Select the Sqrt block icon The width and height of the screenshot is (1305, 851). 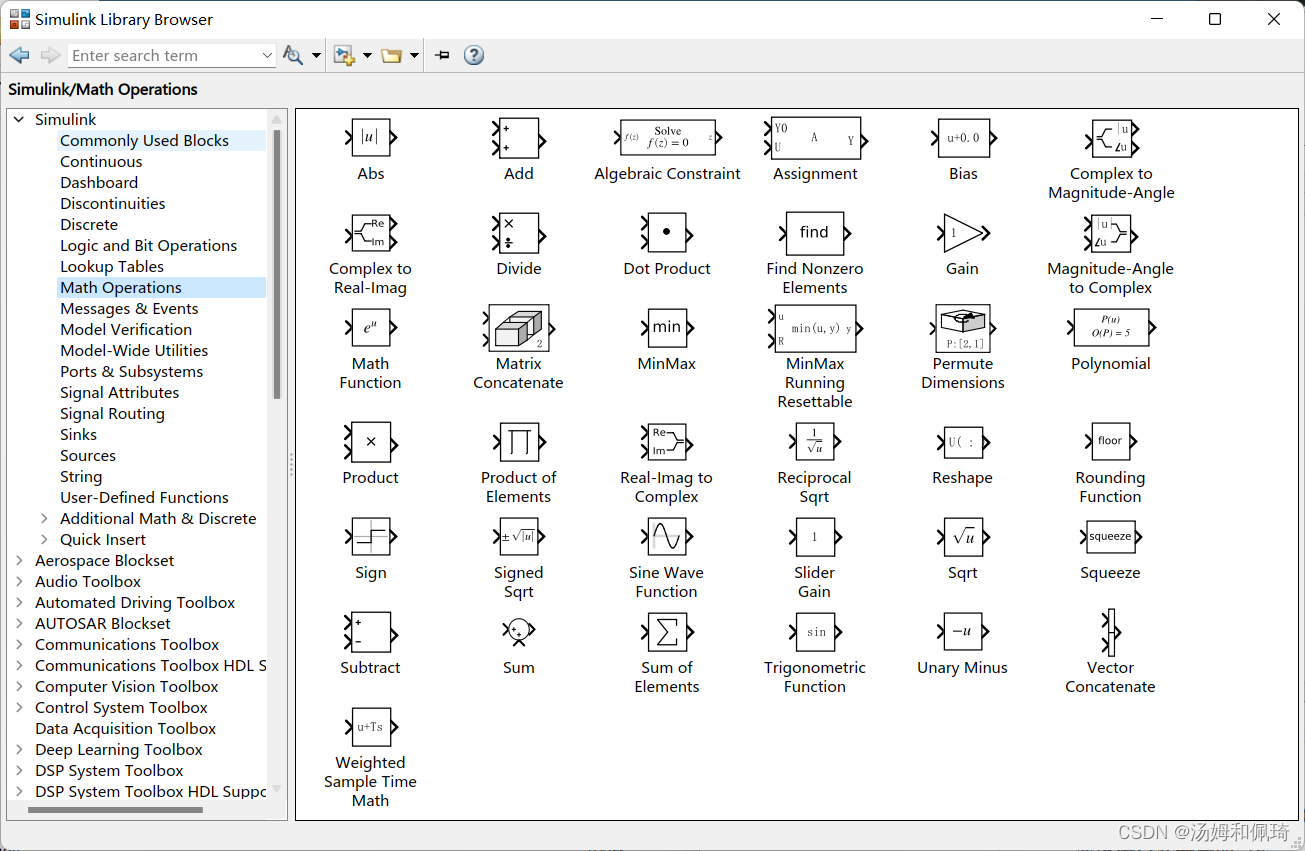[x=963, y=537]
